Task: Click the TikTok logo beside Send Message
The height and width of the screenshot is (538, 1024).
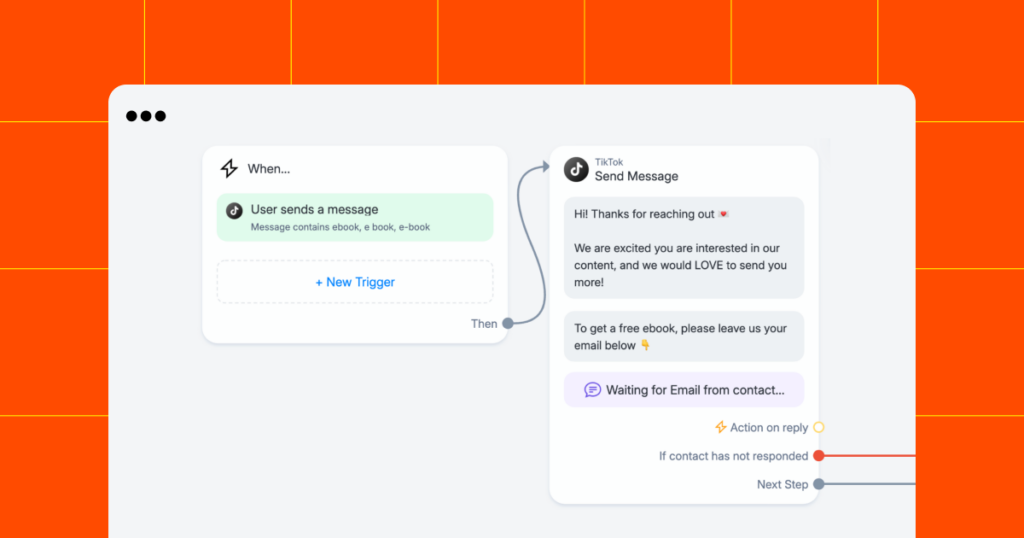Action: (x=576, y=170)
